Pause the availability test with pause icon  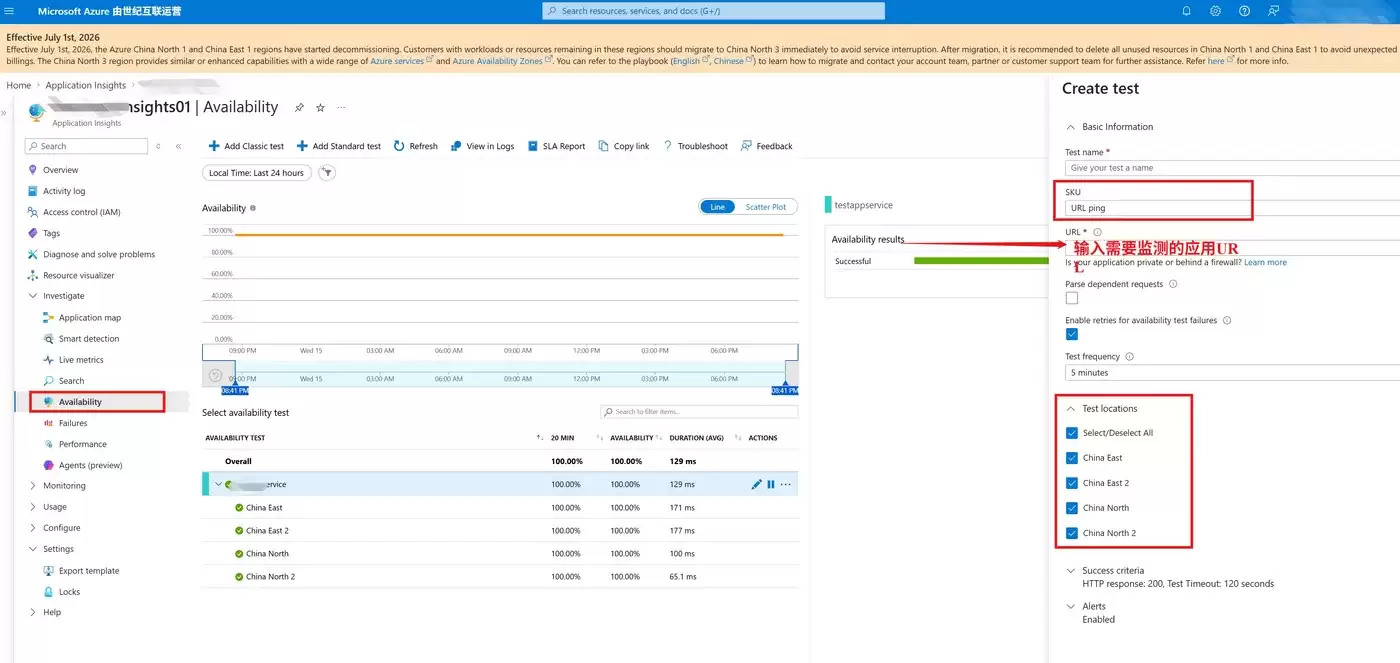pos(771,485)
